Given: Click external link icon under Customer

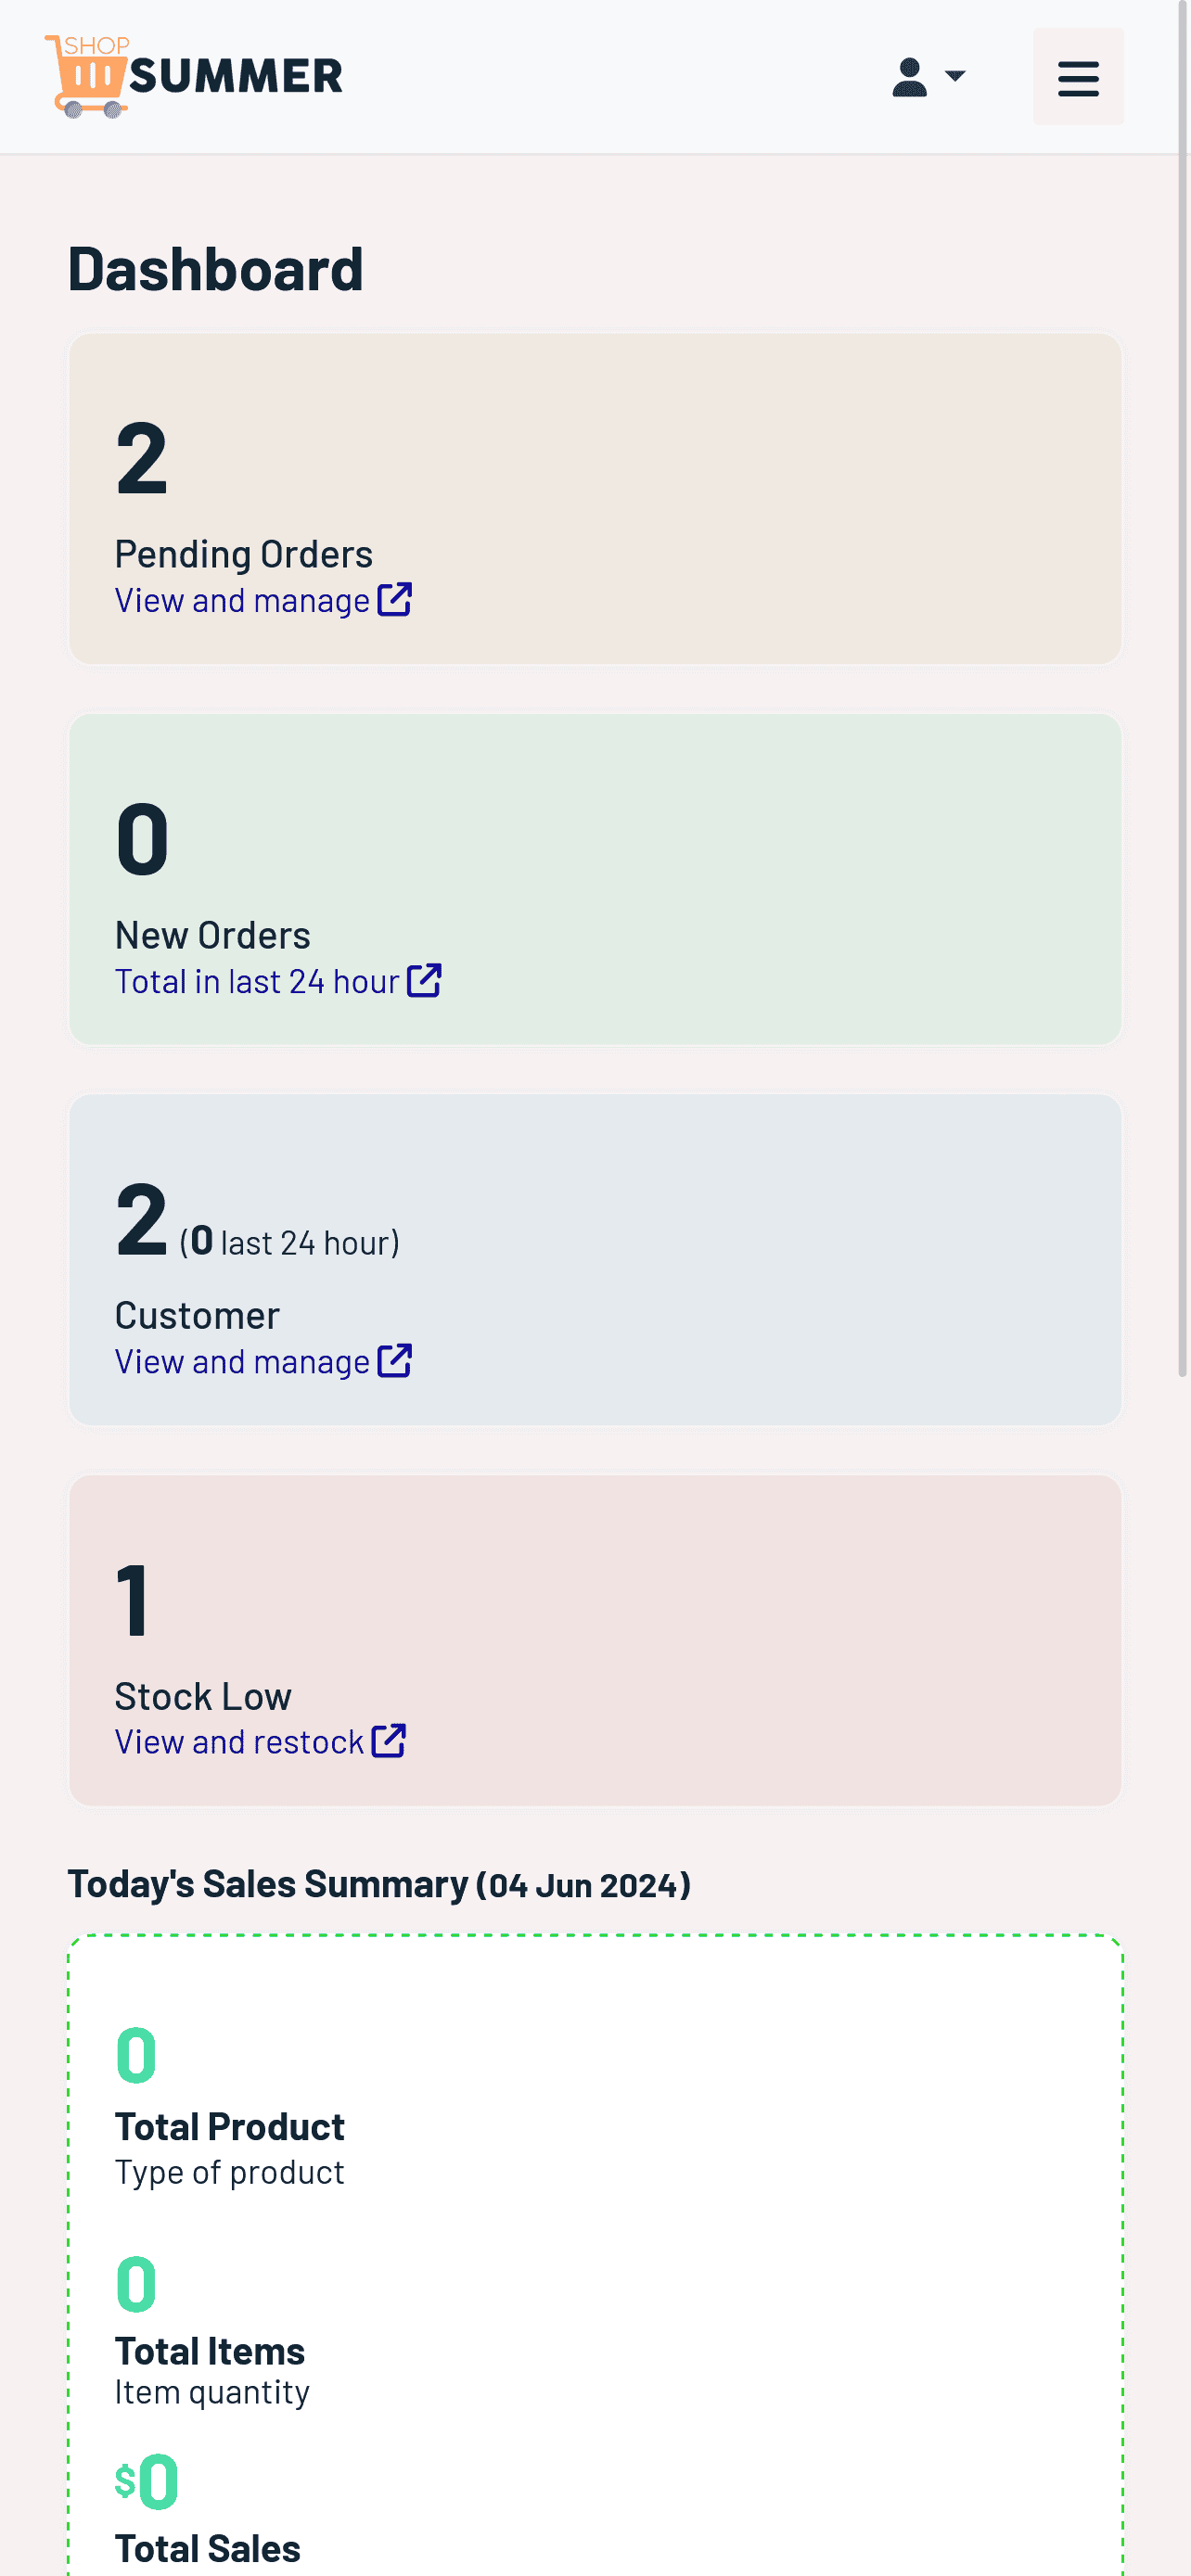Looking at the screenshot, I should pos(394,1360).
